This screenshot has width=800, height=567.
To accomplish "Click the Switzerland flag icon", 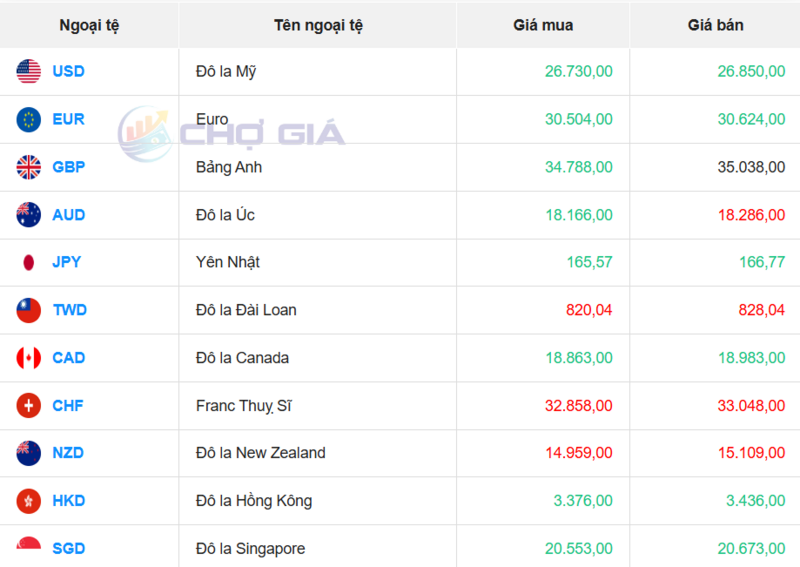I will [x=28, y=406].
